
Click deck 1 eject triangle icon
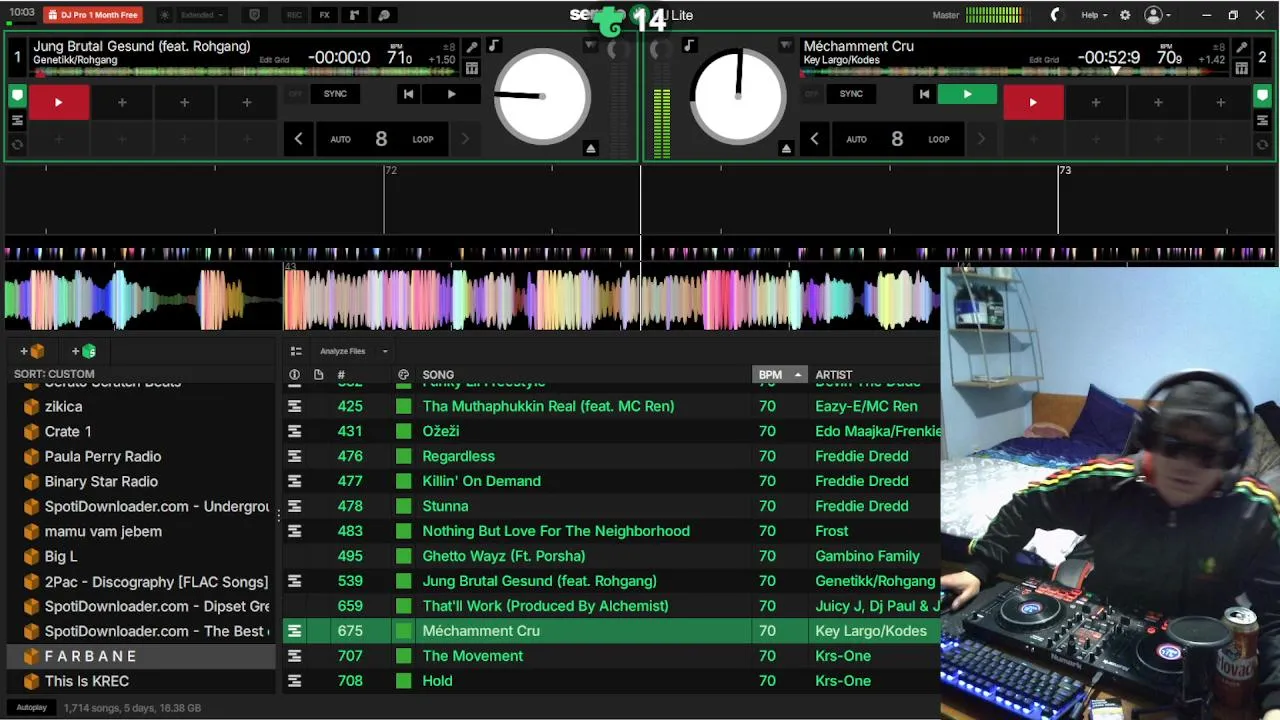(591, 148)
